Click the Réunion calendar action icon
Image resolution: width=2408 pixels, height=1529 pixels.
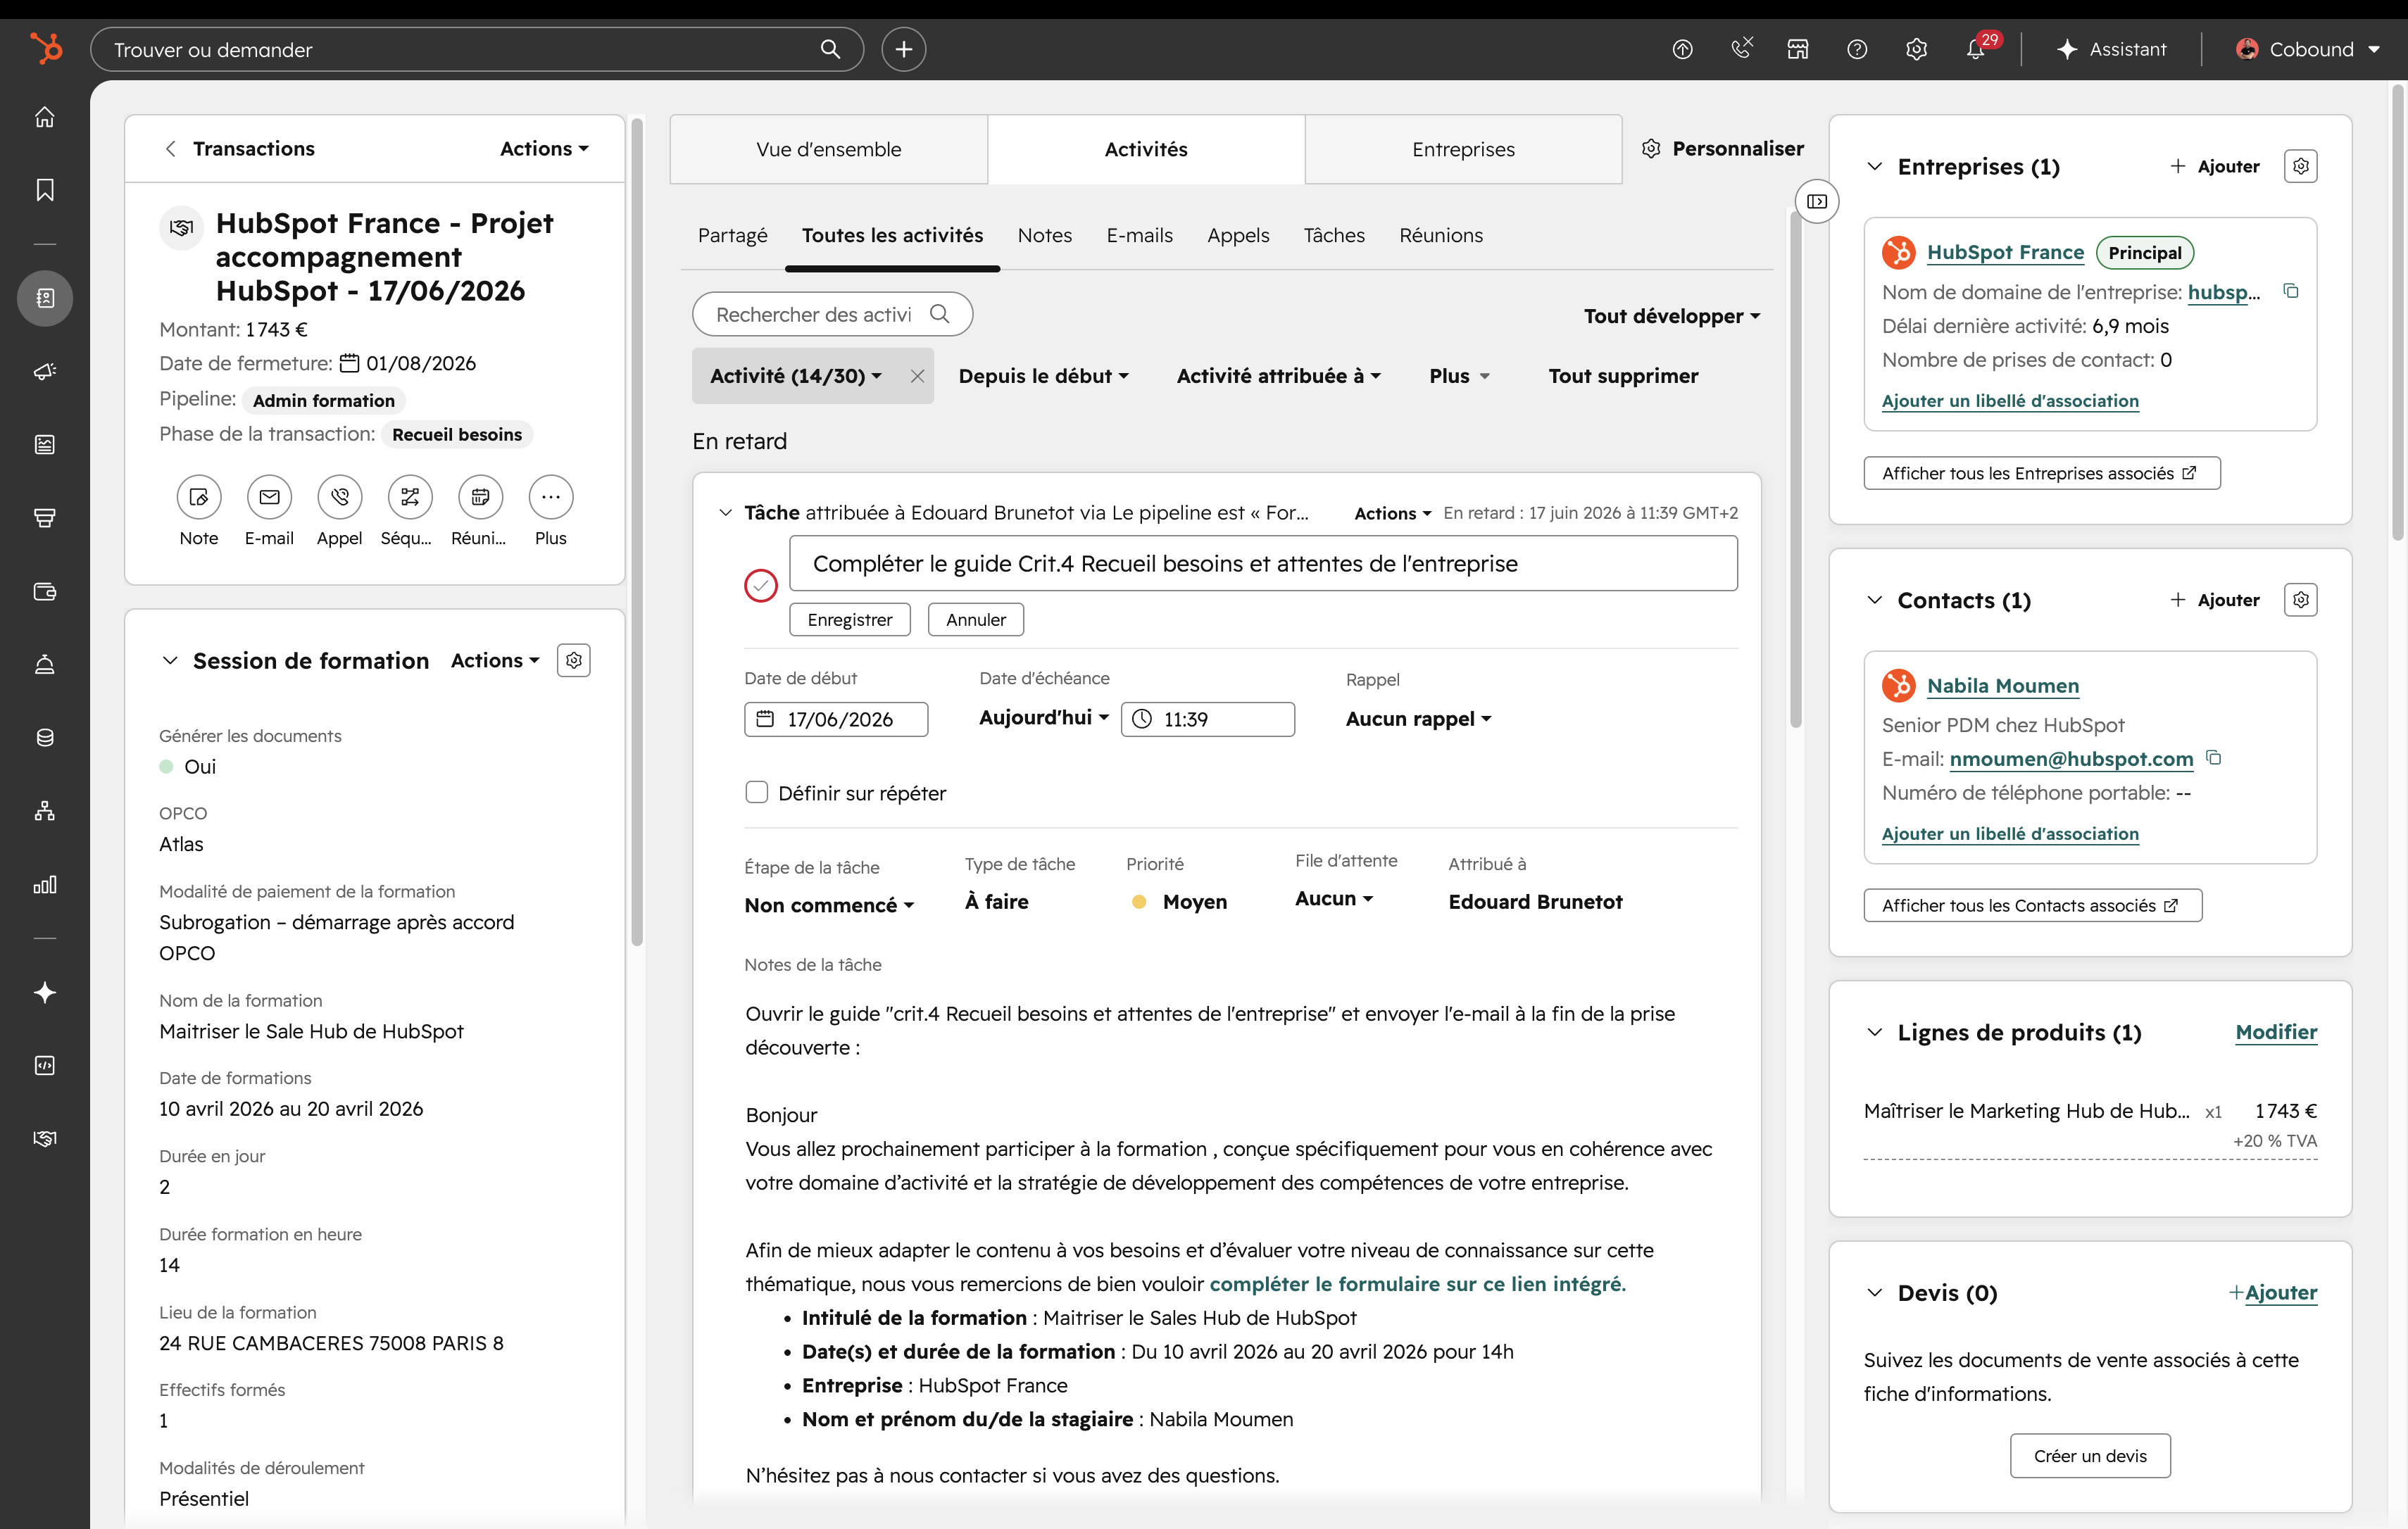tap(480, 497)
